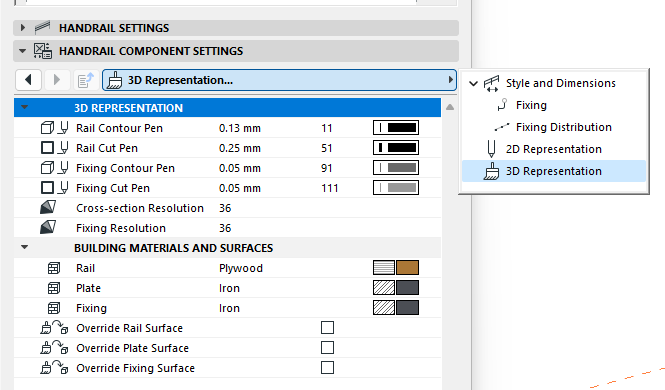Open Rail Contour Pen color swatch

396,128
